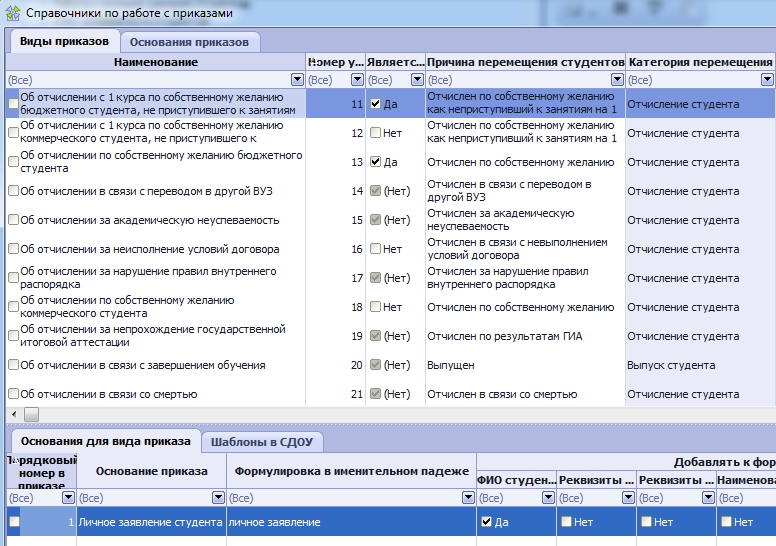Toggle the Да checkbox in row 13
This screenshot has width=776, height=546.
click(376, 161)
